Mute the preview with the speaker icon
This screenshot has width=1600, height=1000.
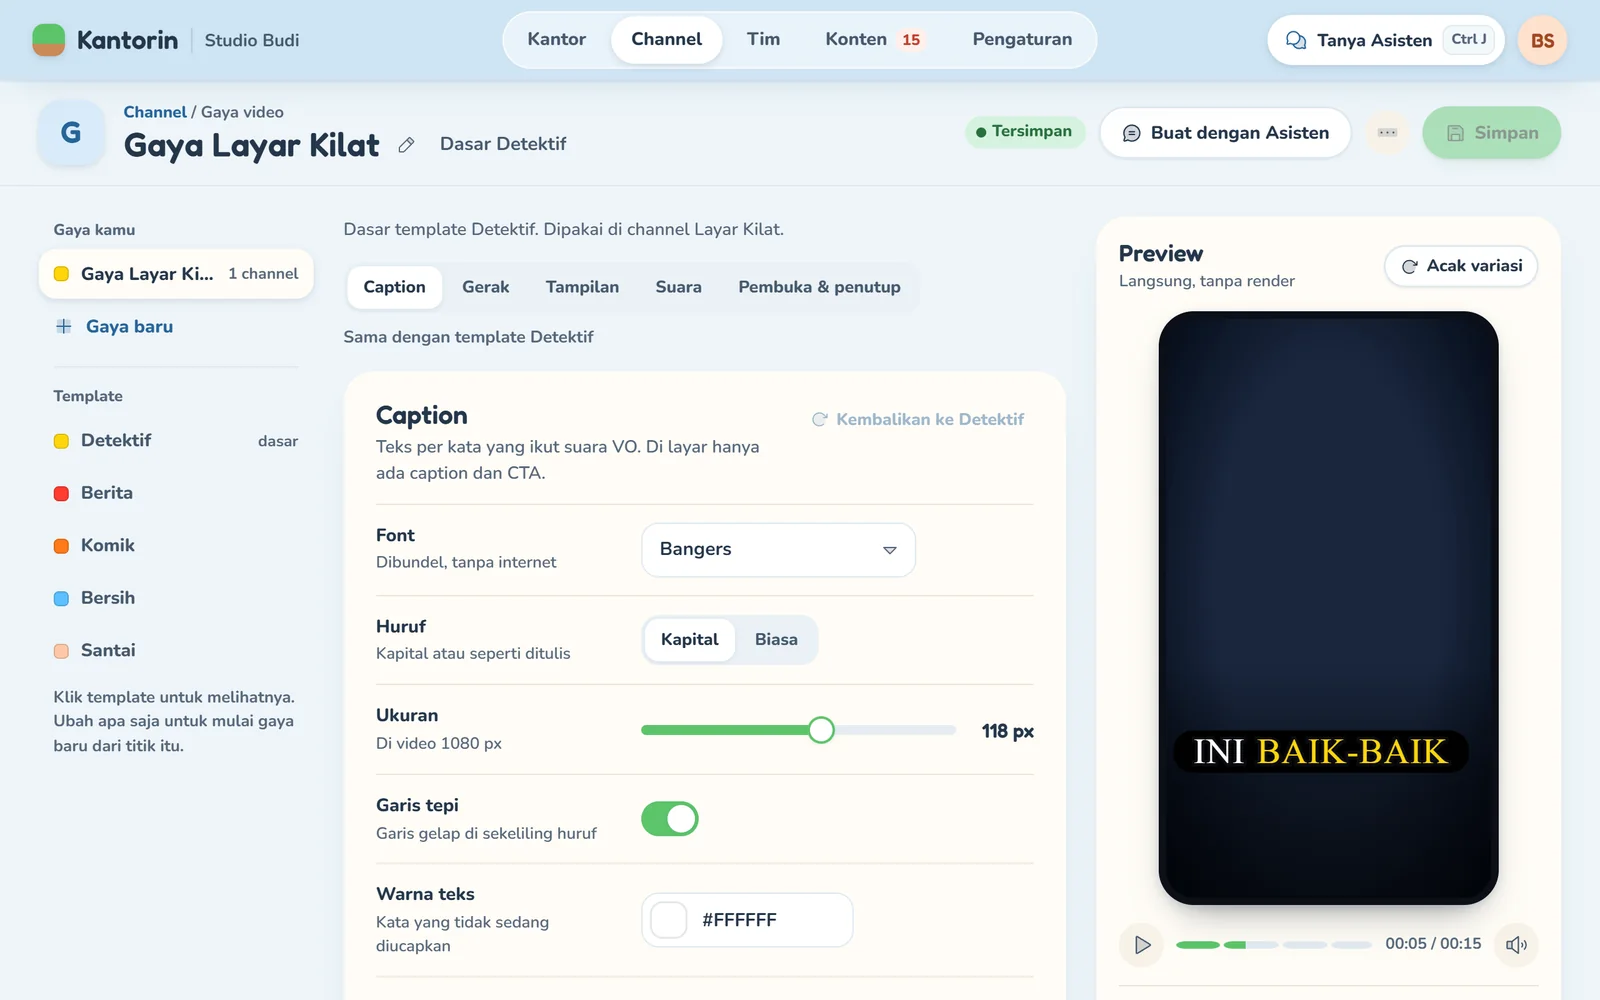1516,945
